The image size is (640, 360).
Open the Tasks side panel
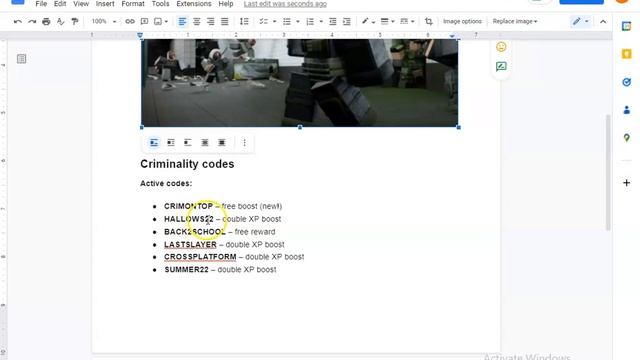click(x=627, y=82)
